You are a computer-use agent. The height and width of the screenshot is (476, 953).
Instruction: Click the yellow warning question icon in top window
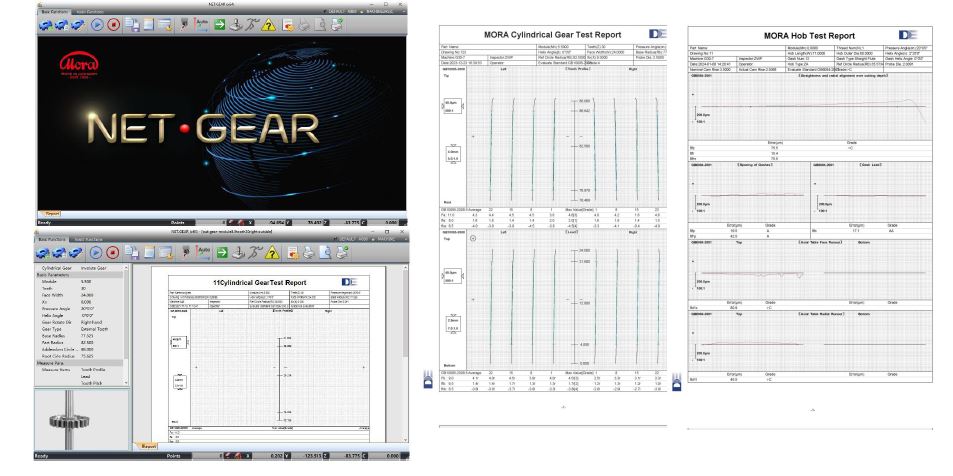pyautogui.click(x=269, y=25)
